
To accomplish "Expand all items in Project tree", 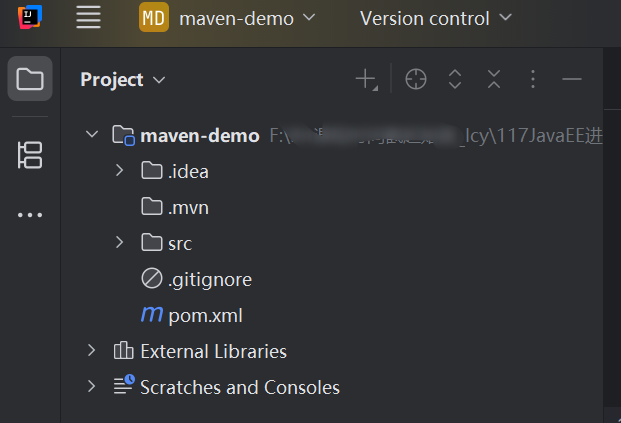I will pos(455,79).
